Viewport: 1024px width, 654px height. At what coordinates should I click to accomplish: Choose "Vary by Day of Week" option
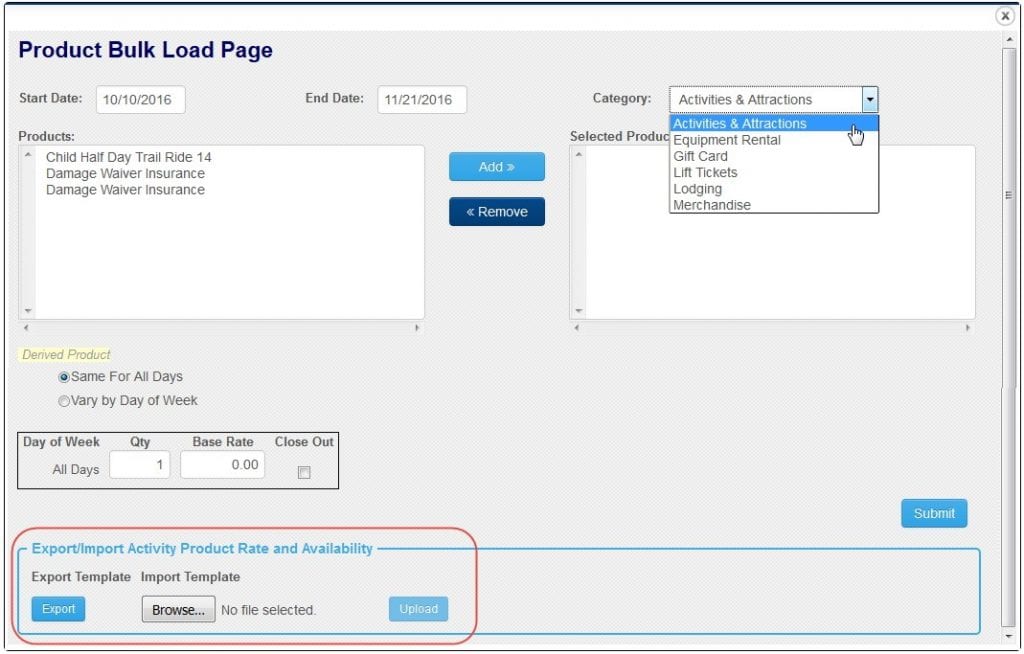point(64,400)
